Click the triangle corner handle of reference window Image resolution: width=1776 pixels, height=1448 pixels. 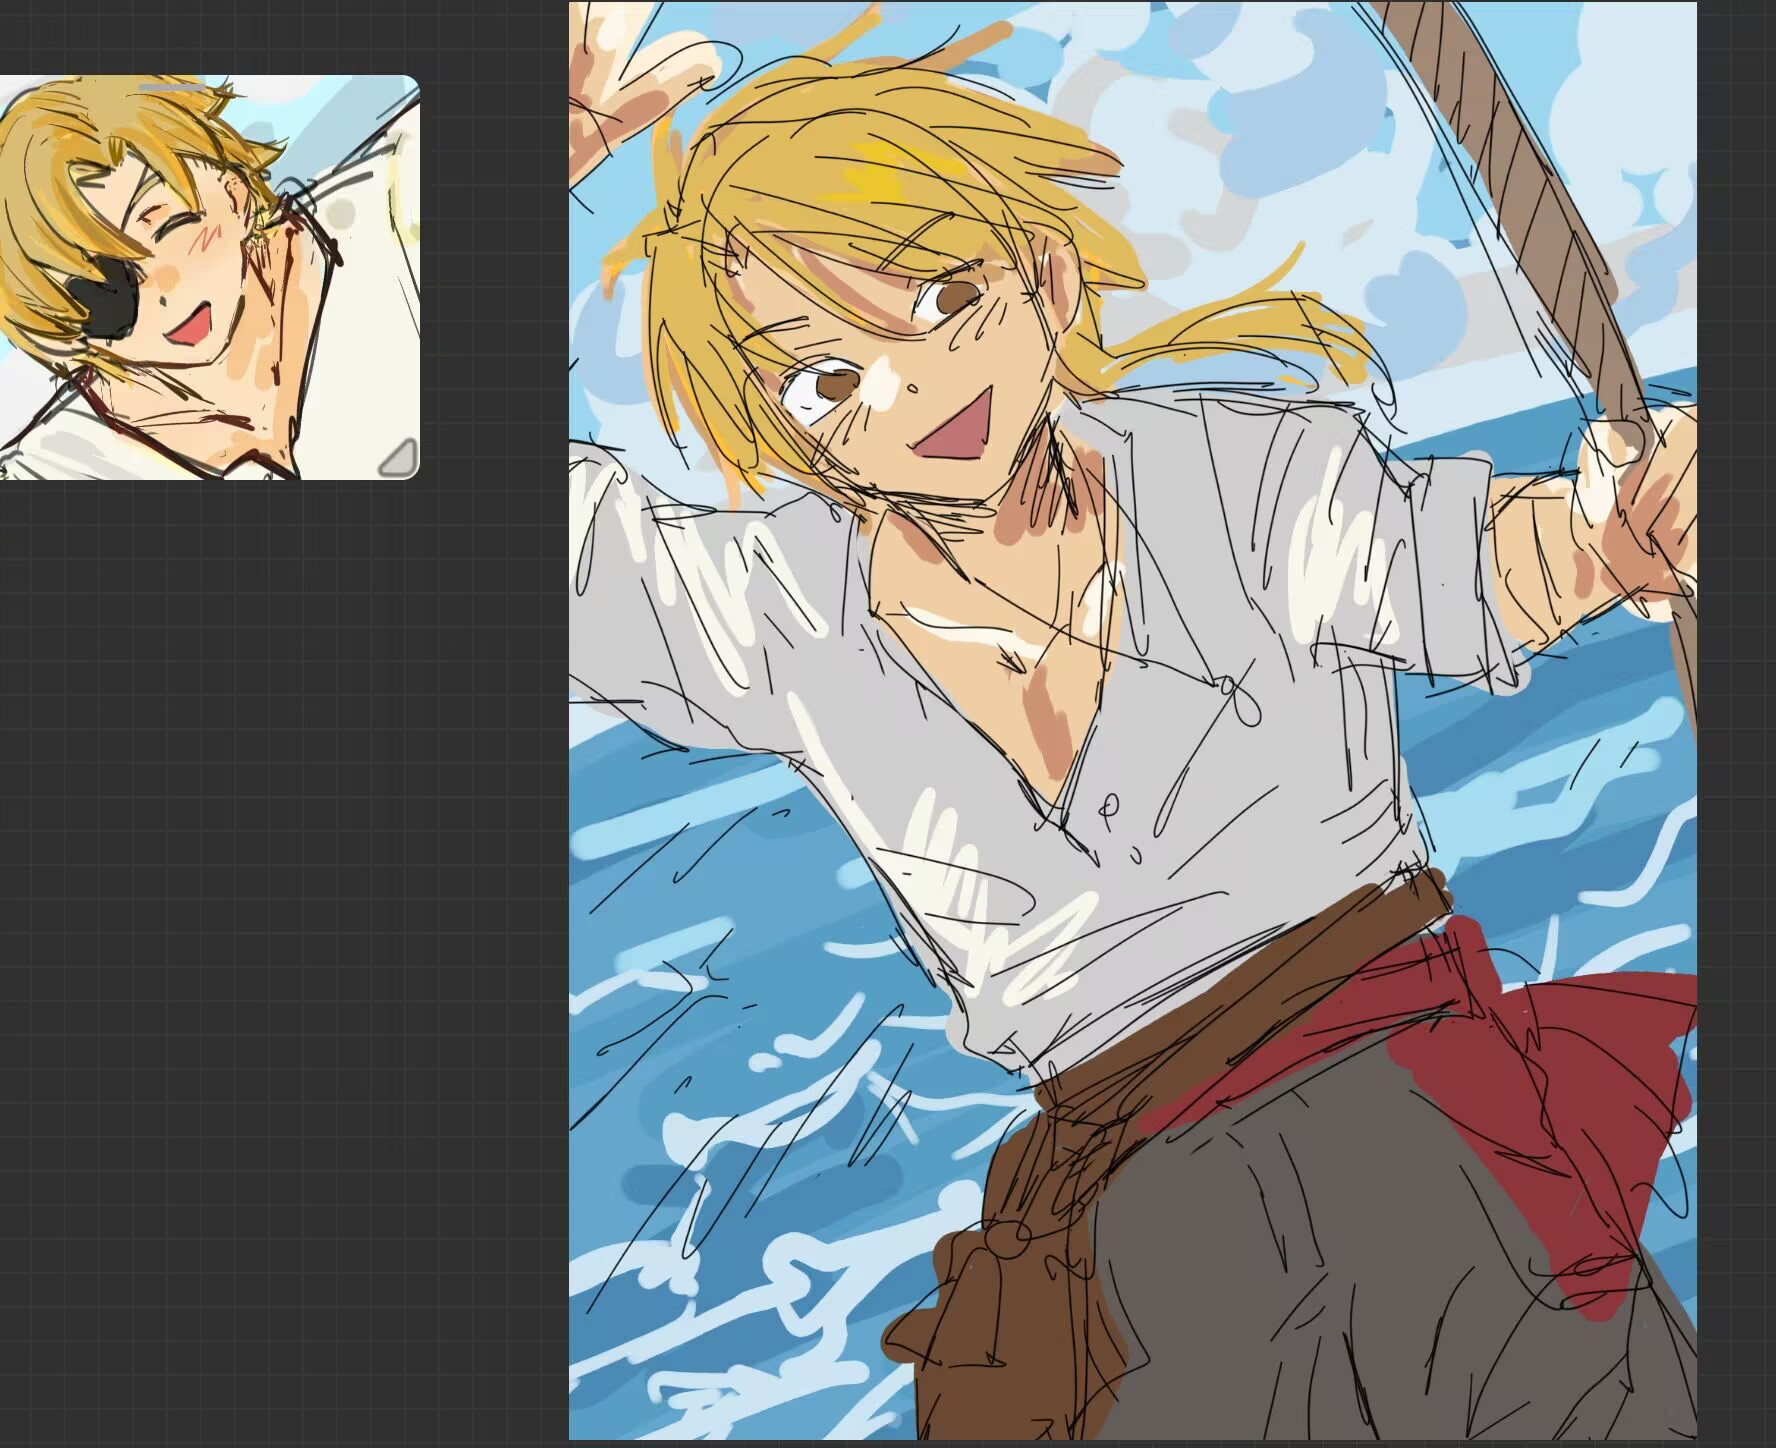(x=399, y=458)
